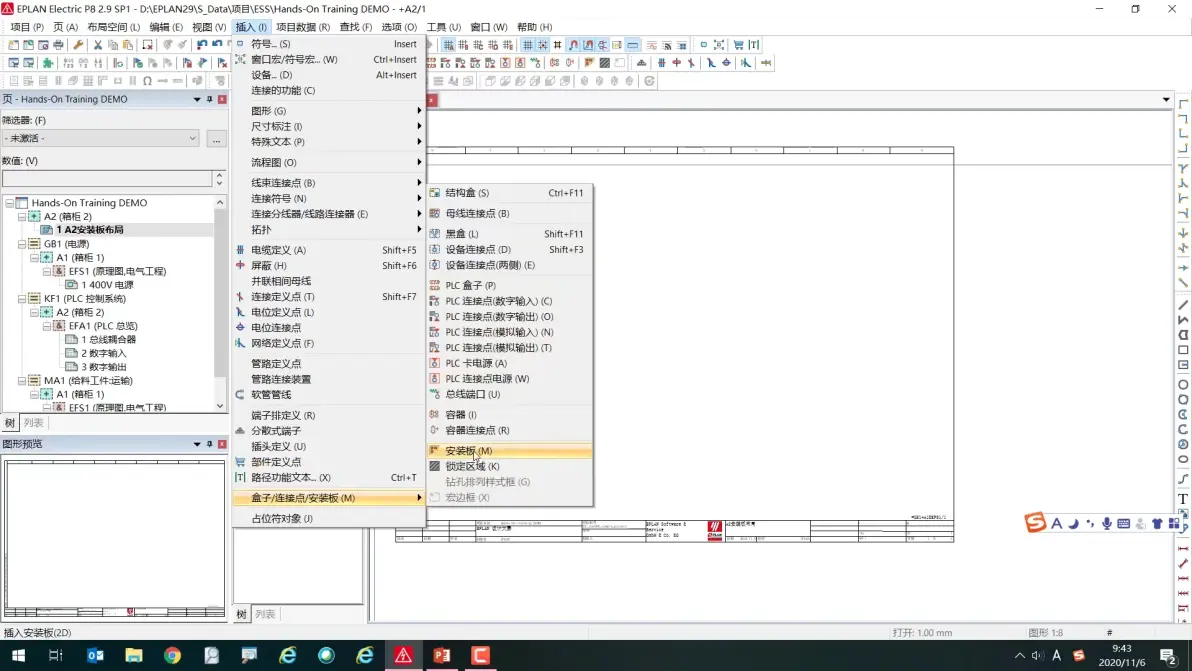Collapse the KF1 (PLC 控制系统) tree node
The width and height of the screenshot is (1192, 671).
click(x=21, y=299)
